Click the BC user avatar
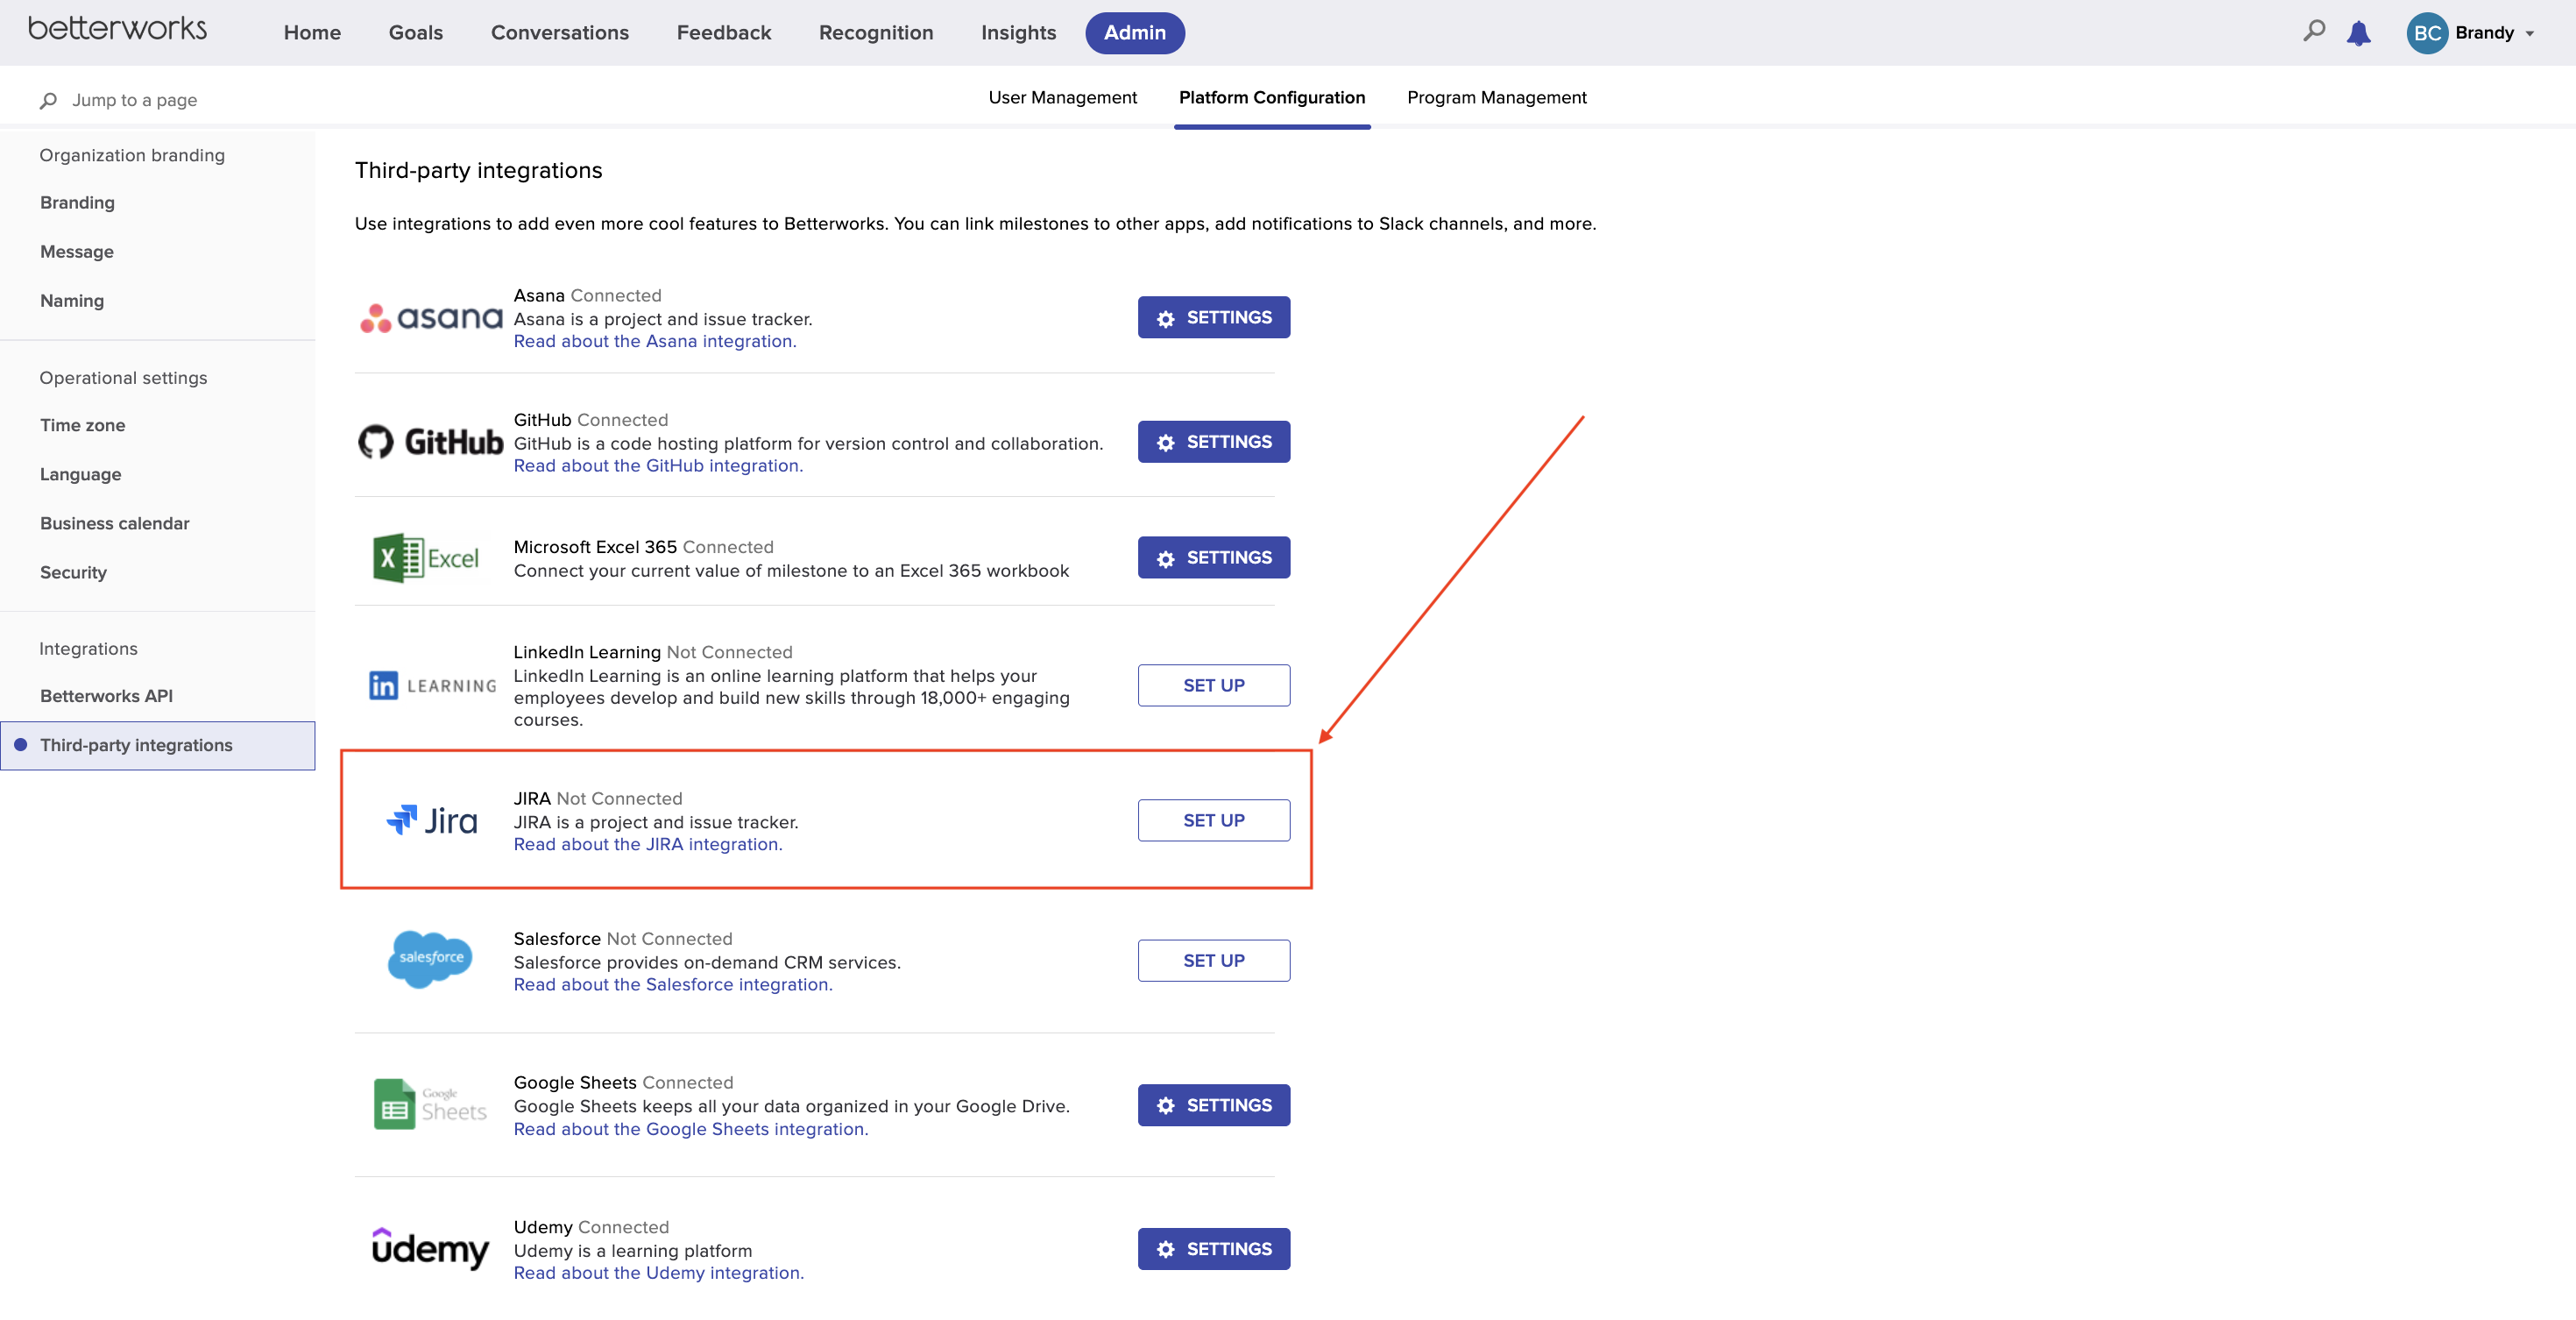Image resolution: width=2576 pixels, height=1320 pixels. coord(2427,33)
